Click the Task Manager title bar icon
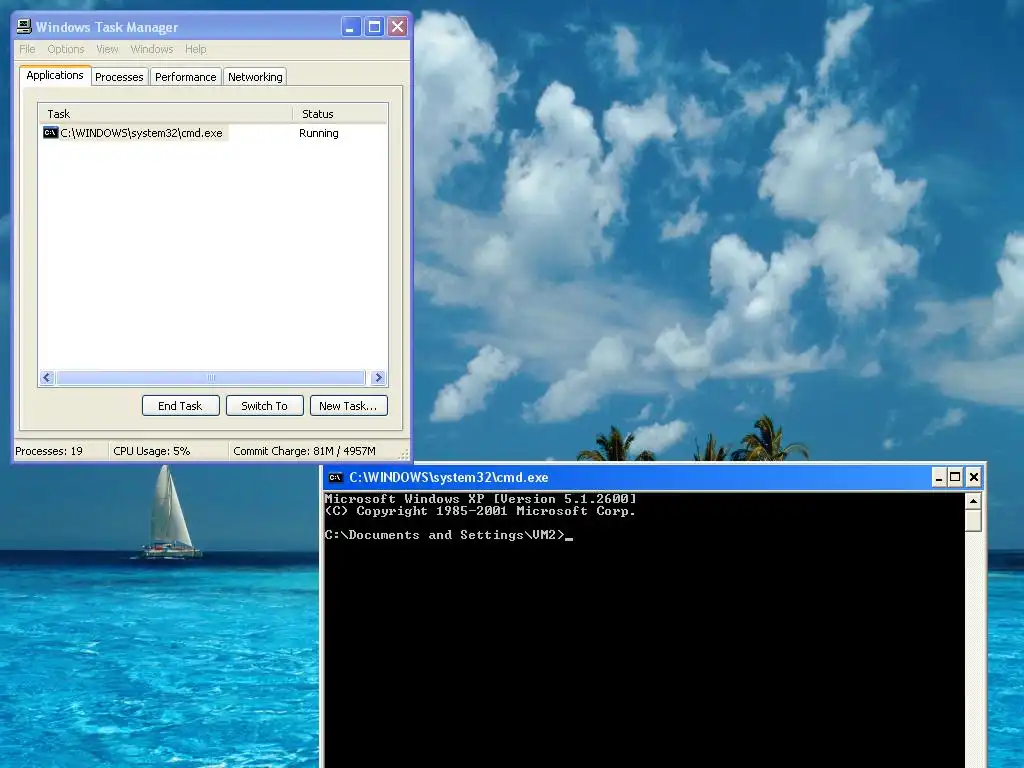This screenshot has width=1024, height=768. point(24,27)
